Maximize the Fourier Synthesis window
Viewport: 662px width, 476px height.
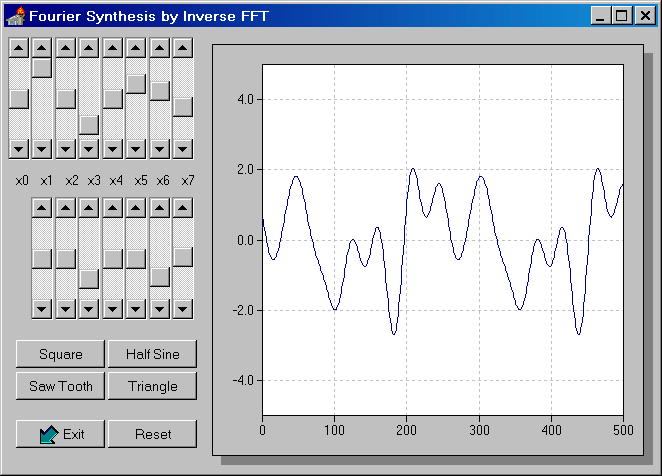pyautogui.click(x=622, y=16)
